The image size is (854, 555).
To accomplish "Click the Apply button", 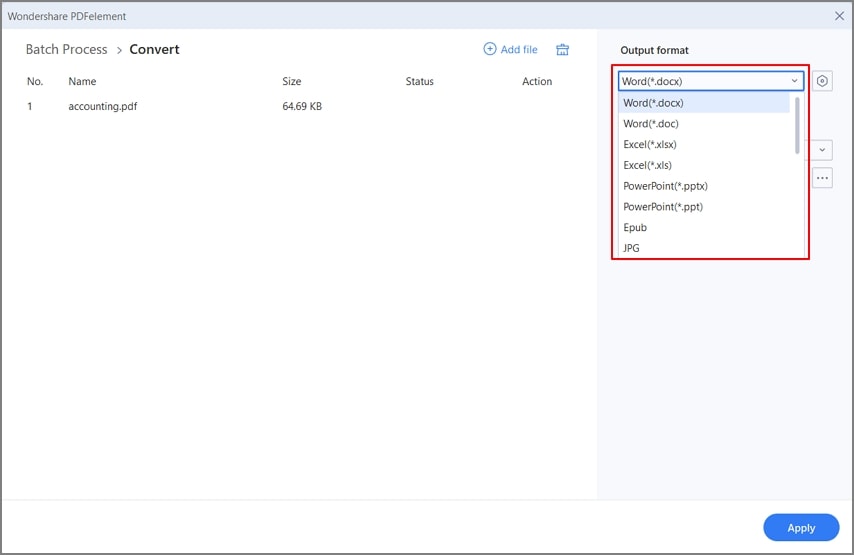I will coord(801,527).
